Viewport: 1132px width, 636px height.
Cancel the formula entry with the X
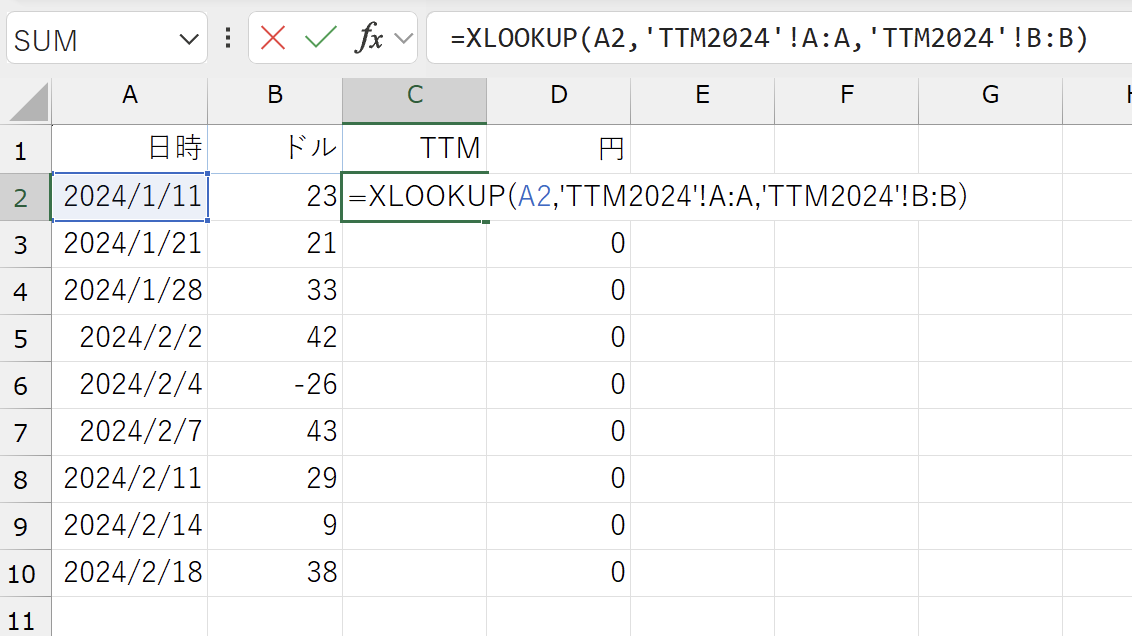click(273, 38)
